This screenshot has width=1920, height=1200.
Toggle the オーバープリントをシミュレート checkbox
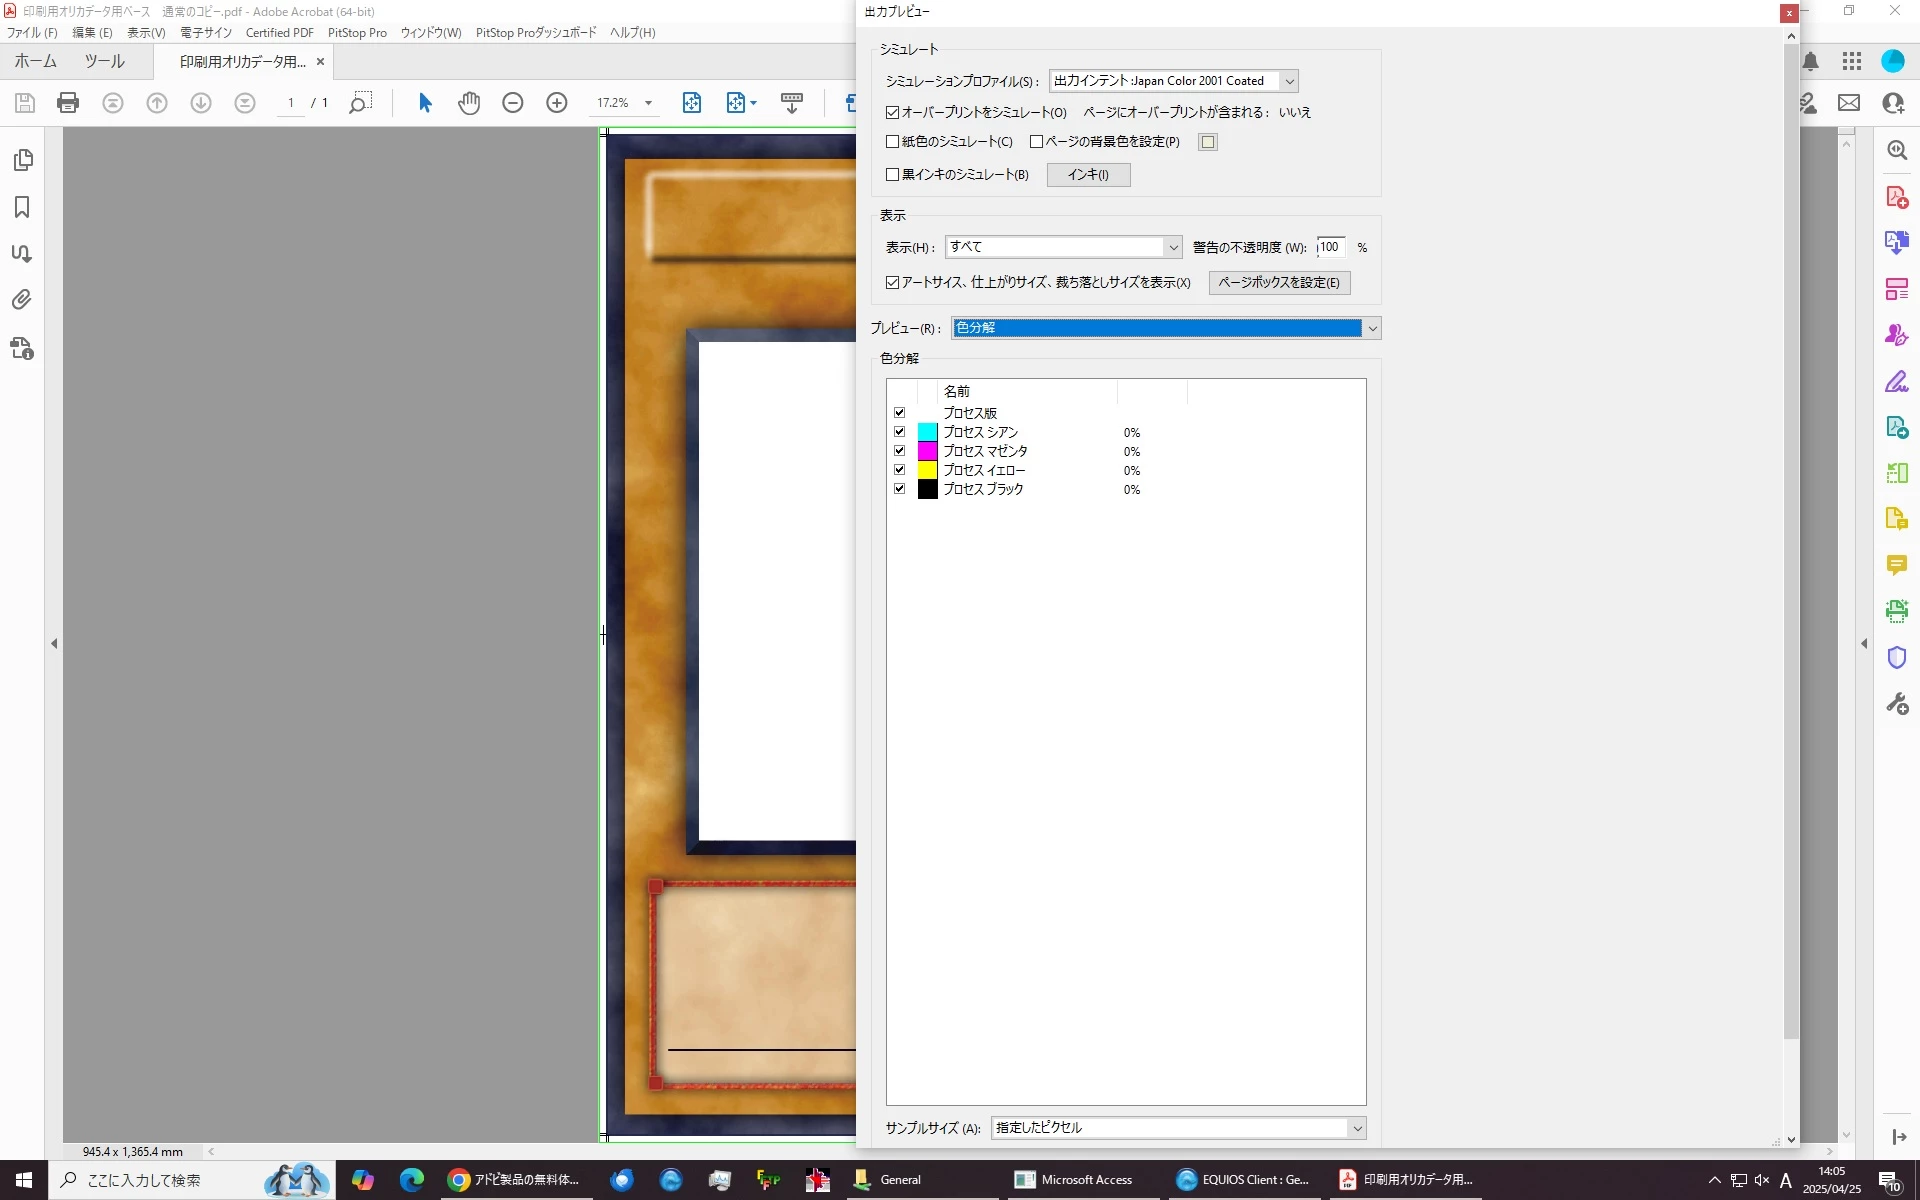893,113
